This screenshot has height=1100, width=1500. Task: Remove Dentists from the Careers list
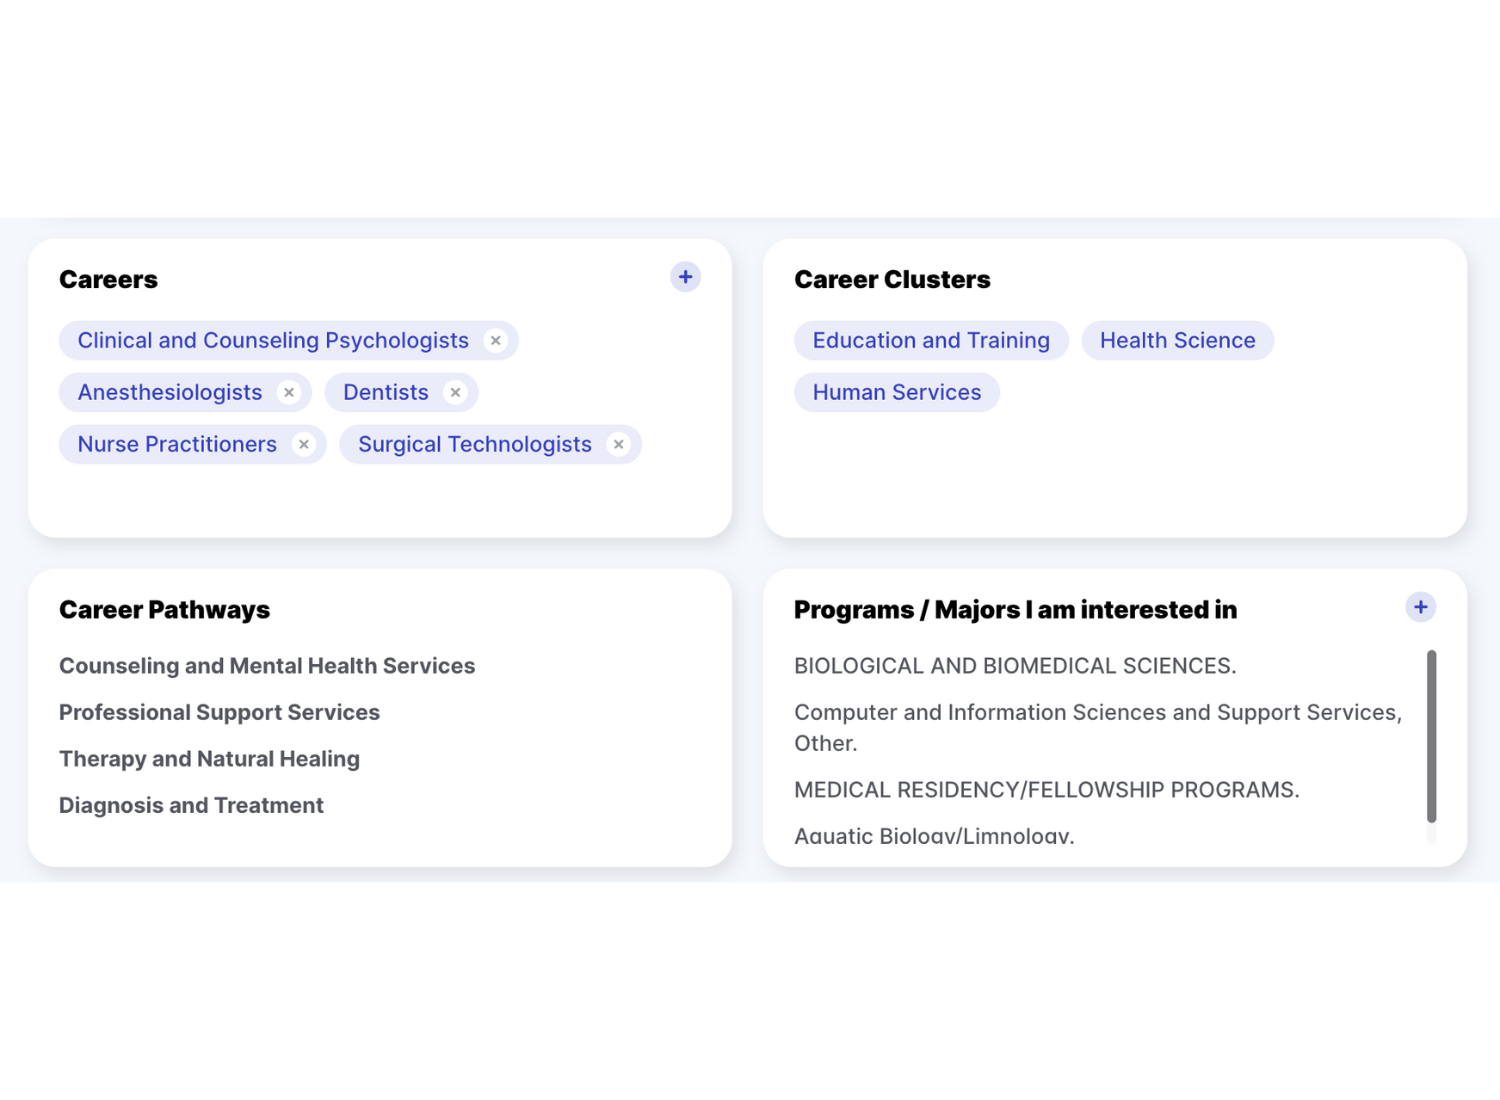click(x=455, y=392)
